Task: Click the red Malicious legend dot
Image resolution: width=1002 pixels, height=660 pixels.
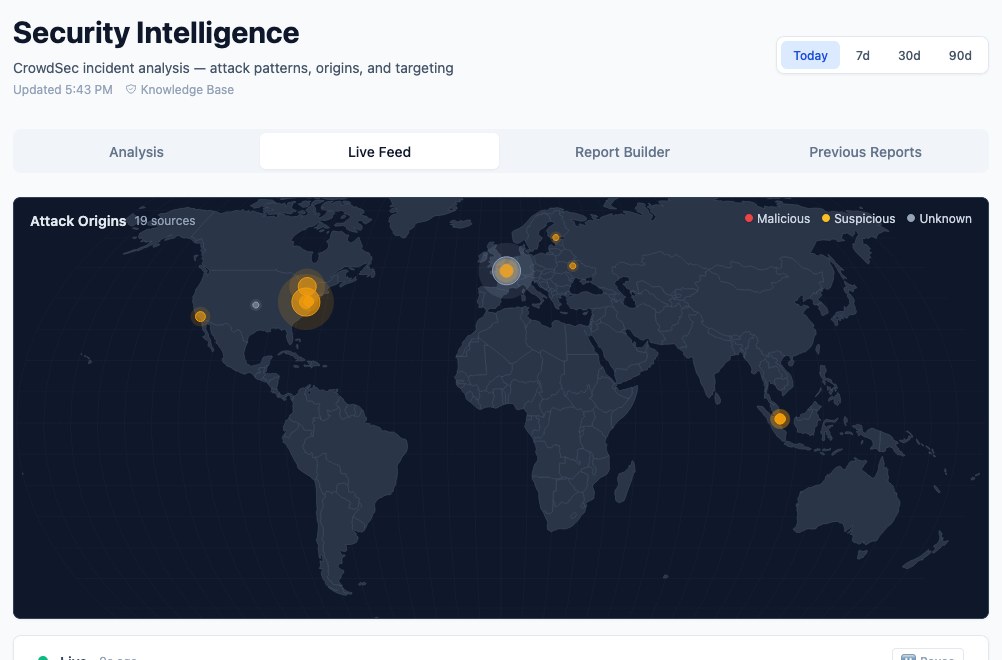Action: point(749,219)
